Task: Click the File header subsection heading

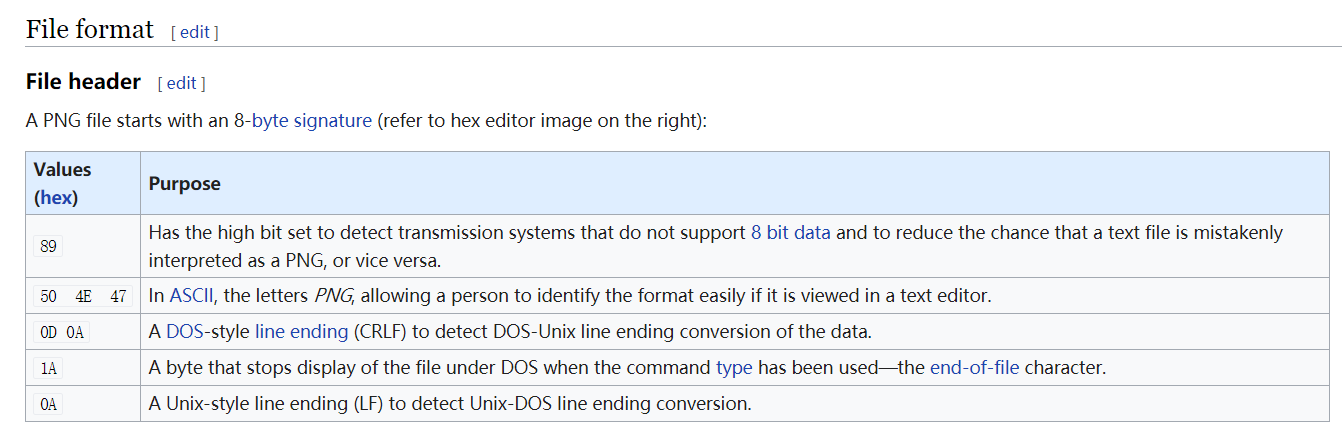Action: 83,82
